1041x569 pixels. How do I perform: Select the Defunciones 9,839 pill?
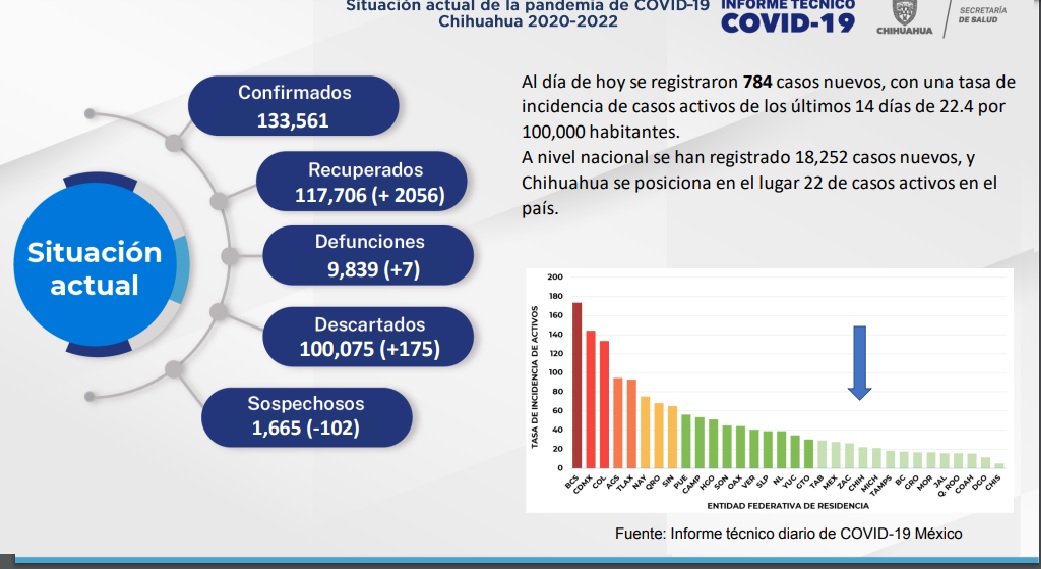(x=368, y=255)
